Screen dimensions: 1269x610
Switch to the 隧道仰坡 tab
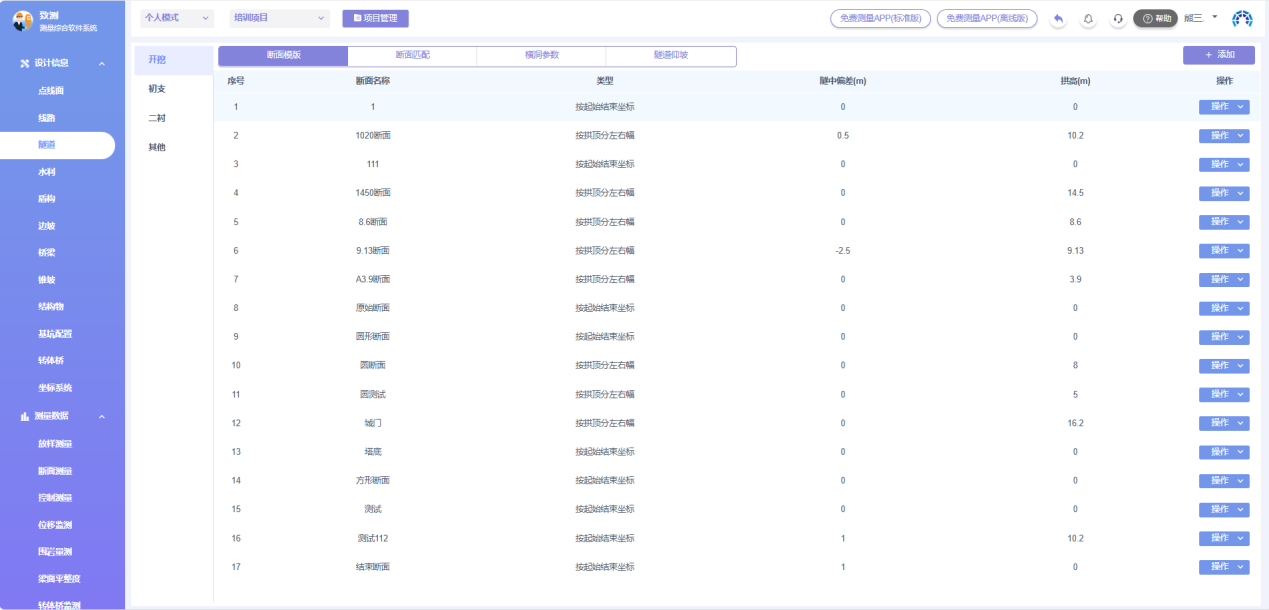pyautogui.click(x=670, y=56)
